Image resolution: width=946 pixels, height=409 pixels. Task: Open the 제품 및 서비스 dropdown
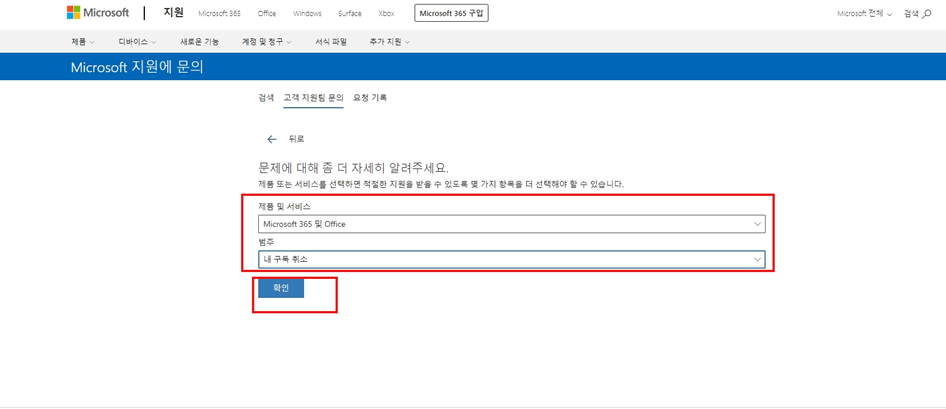click(x=512, y=224)
